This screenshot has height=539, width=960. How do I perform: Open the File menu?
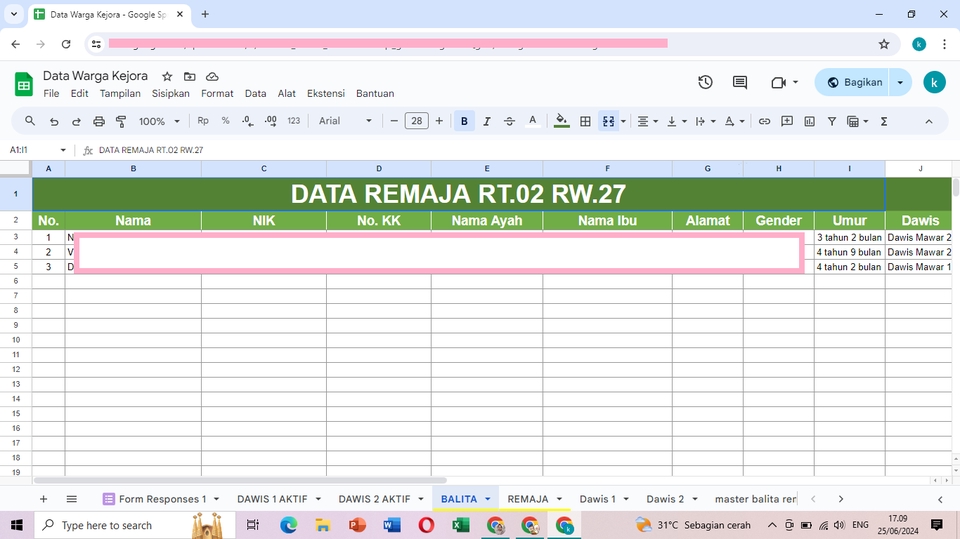[x=51, y=94]
